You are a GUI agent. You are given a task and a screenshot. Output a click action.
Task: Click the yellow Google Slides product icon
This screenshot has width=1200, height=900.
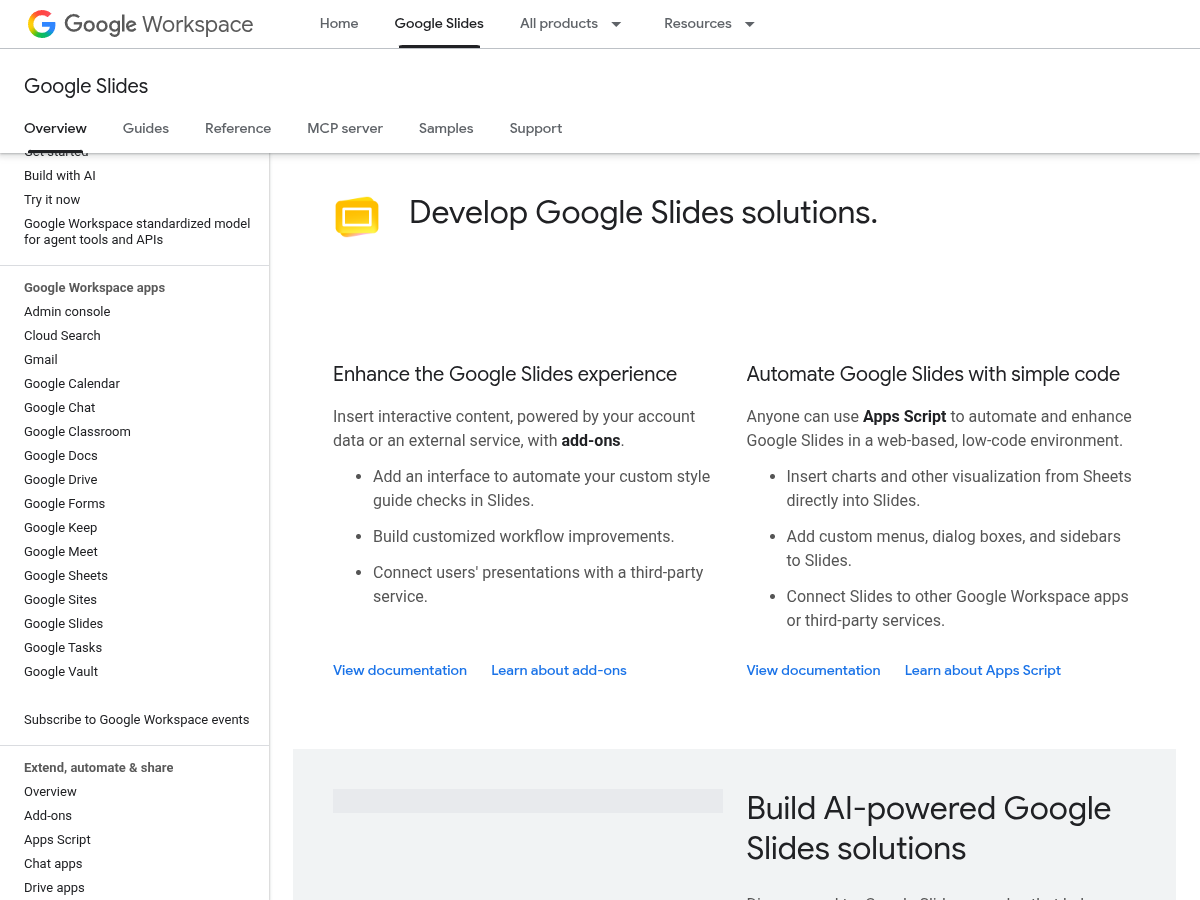[x=357, y=217]
